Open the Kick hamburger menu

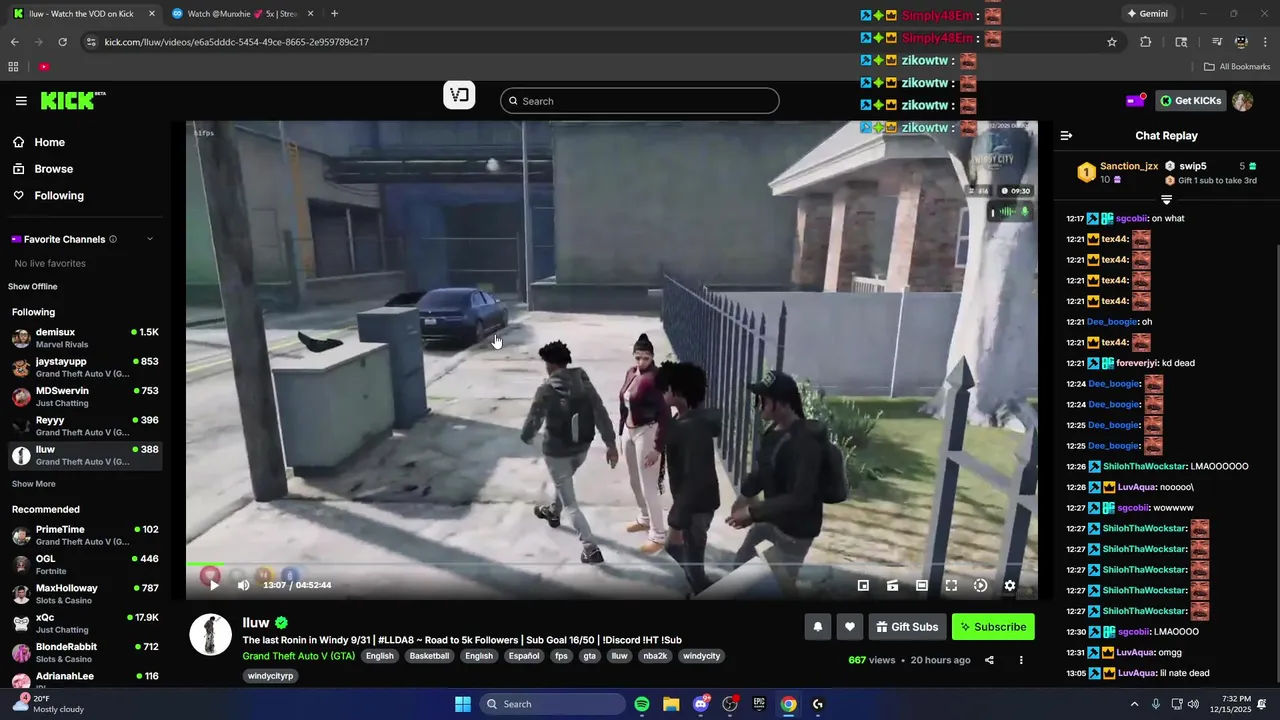click(x=21, y=101)
